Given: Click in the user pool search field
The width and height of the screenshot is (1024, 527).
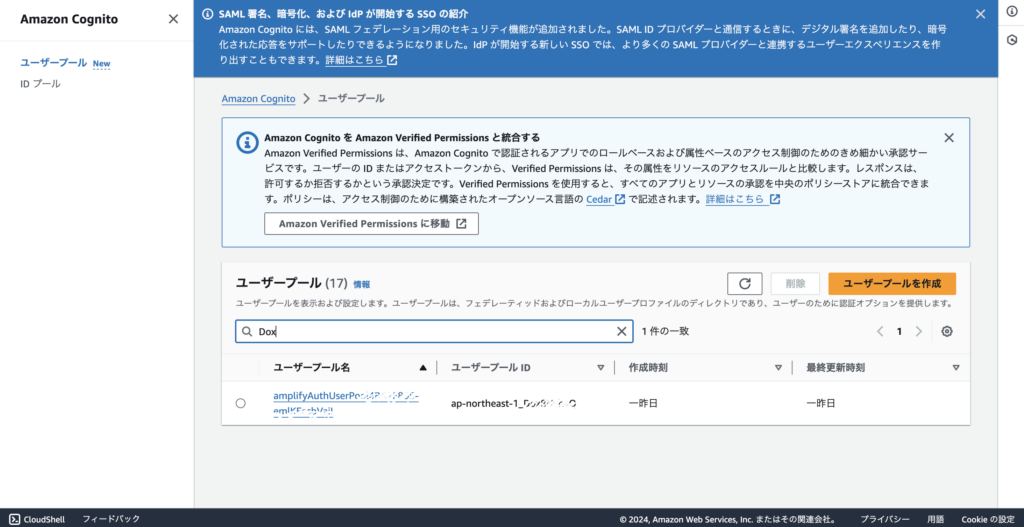Looking at the screenshot, I should [434, 331].
